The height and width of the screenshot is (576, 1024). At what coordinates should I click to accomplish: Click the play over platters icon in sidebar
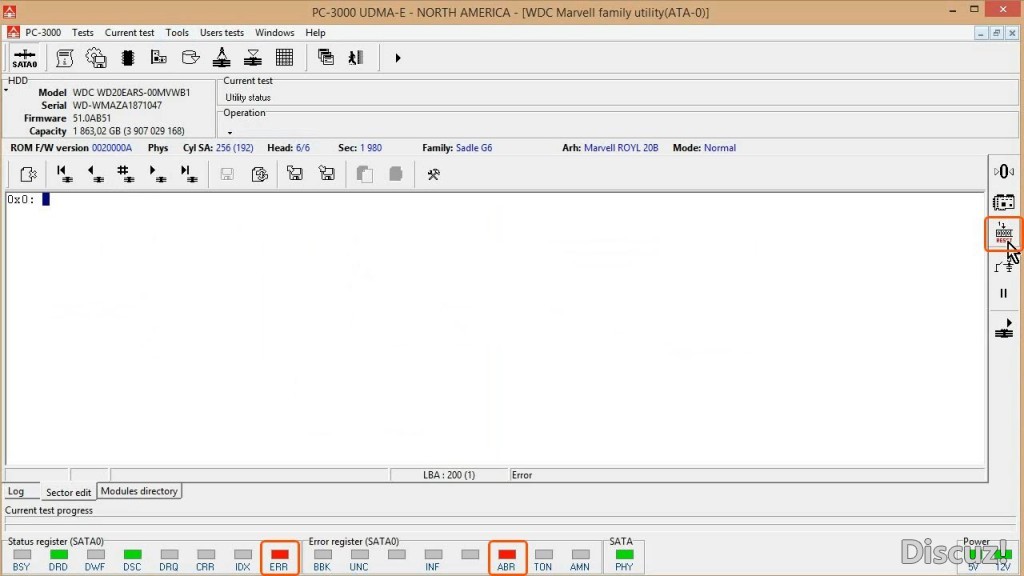tap(1004, 328)
